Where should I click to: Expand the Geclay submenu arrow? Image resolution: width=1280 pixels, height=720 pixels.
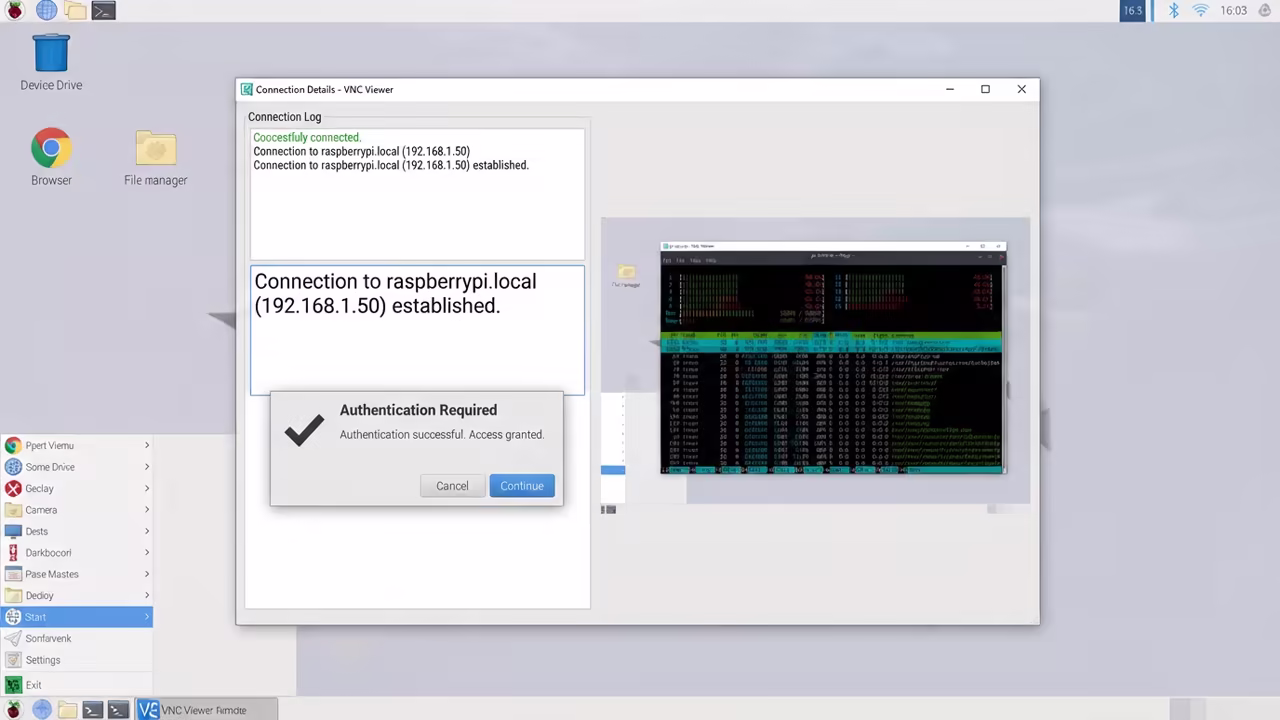147,489
